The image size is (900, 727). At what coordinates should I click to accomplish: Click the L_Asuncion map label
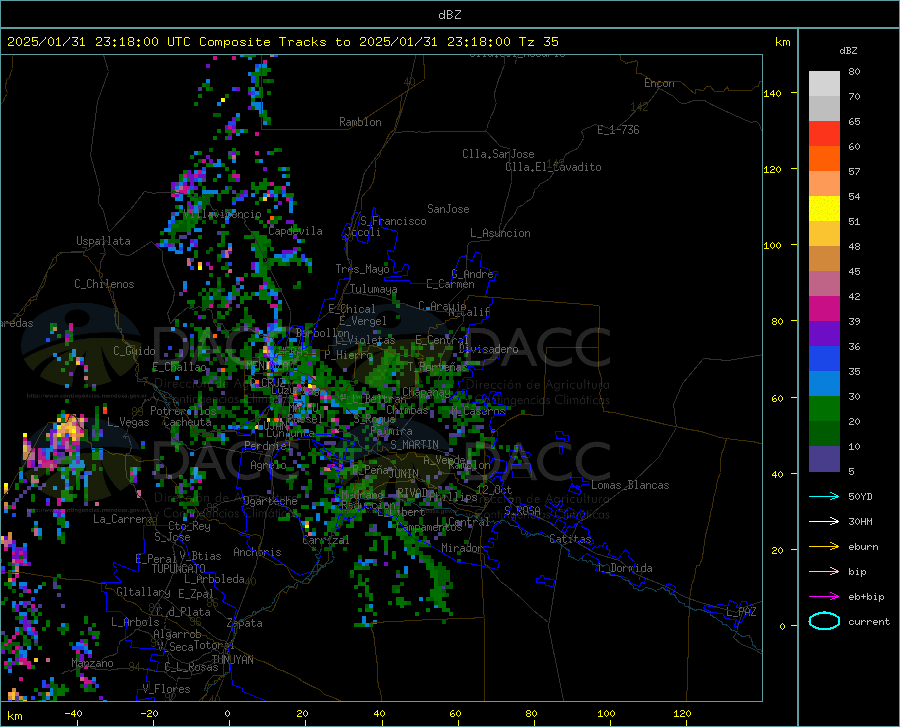coord(500,233)
